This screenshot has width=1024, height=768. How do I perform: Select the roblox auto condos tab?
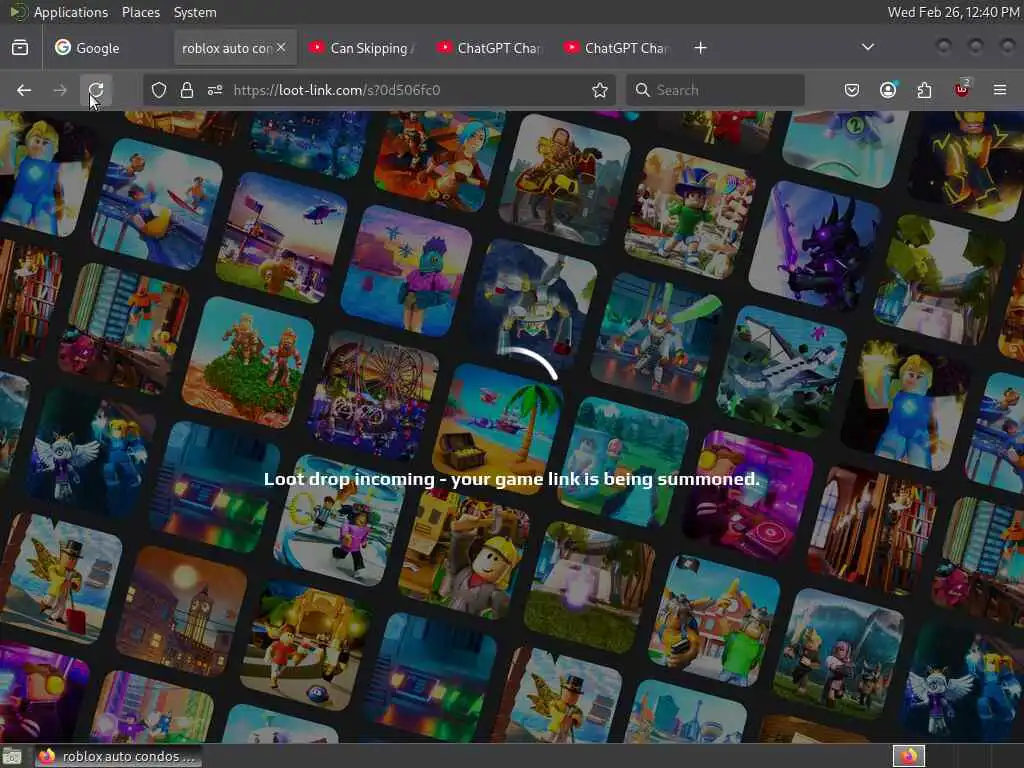pyautogui.click(x=227, y=48)
